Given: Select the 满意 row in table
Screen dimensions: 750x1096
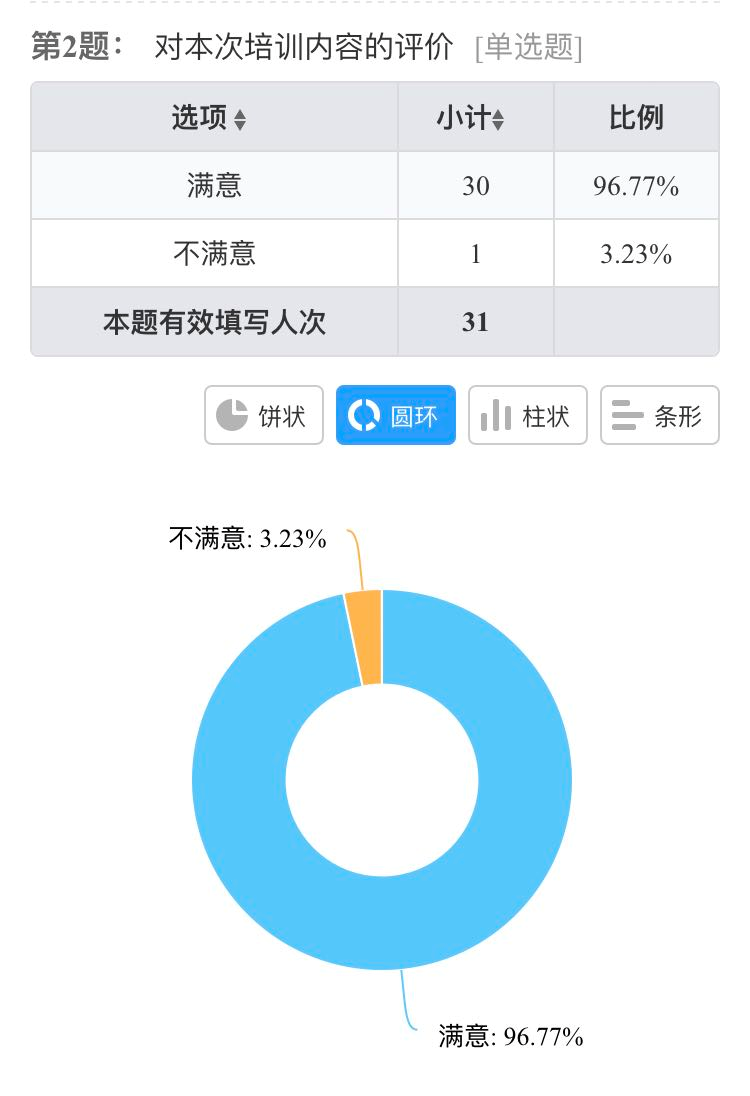Looking at the screenshot, I should pos(375,185).
